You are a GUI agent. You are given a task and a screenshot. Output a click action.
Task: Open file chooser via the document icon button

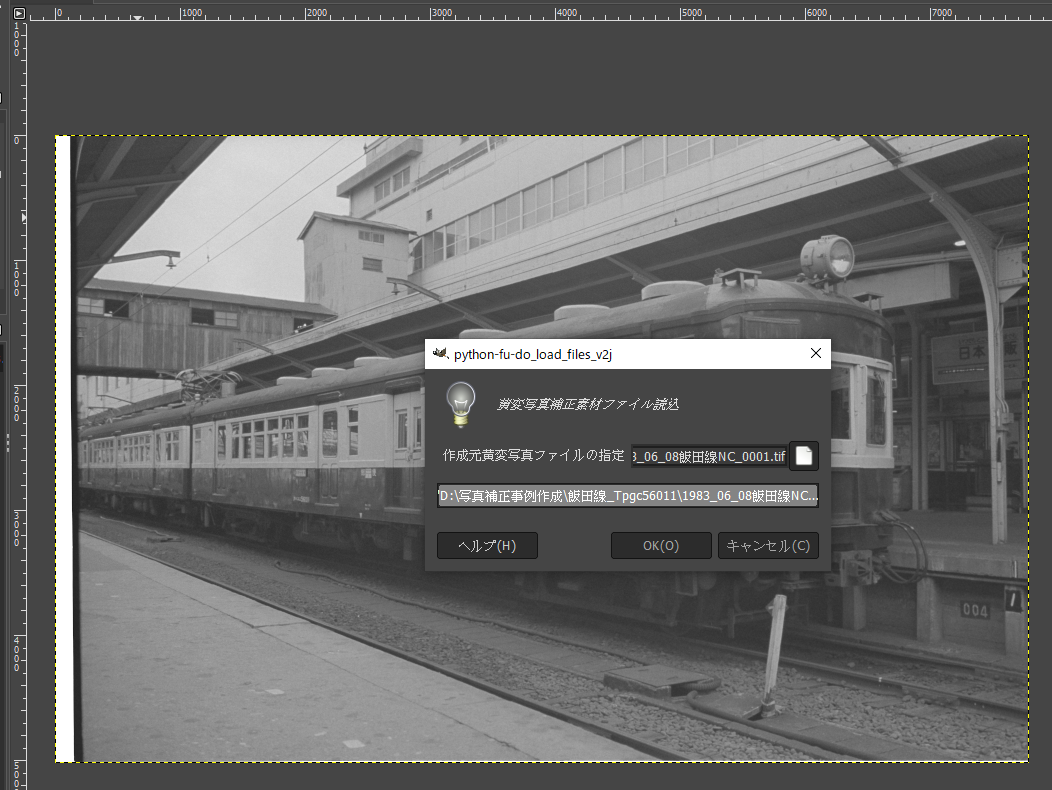[x=804, y=456]
